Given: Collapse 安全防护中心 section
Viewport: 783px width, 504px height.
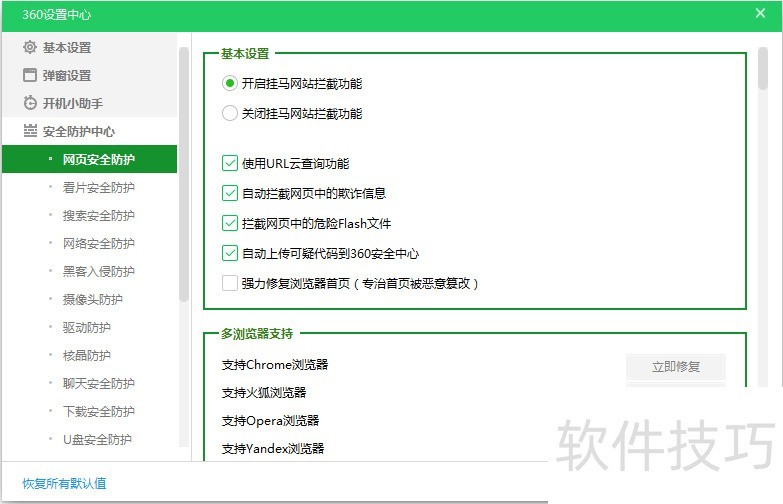Looking at the screenshot, I should coord(90,131).
